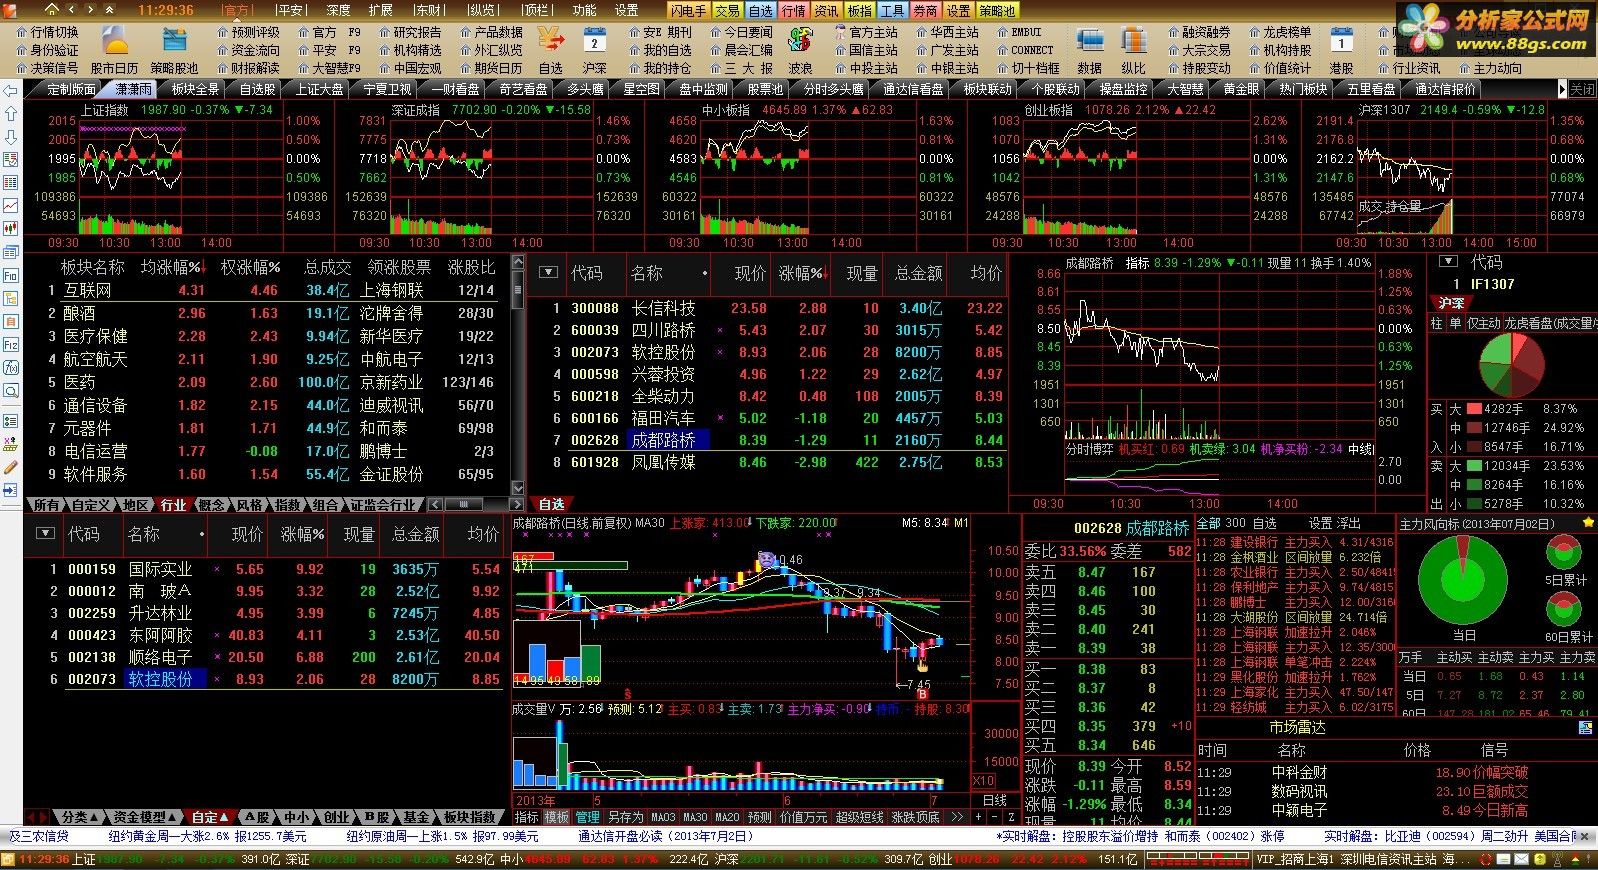Expand the 资金模型▲ popup tab
Viewport: 1598px width, 870px height.
click(x=145, y=817)
